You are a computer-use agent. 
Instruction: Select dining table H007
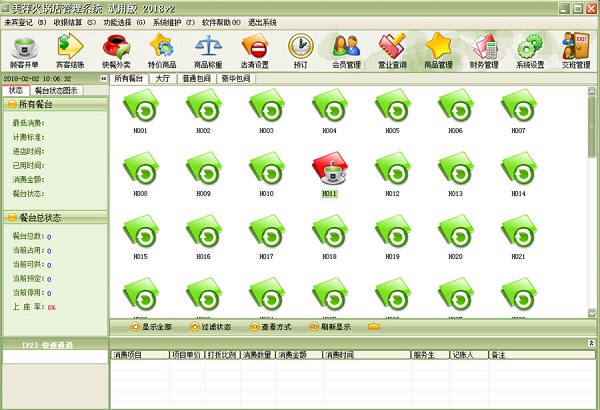pos(518,111)
